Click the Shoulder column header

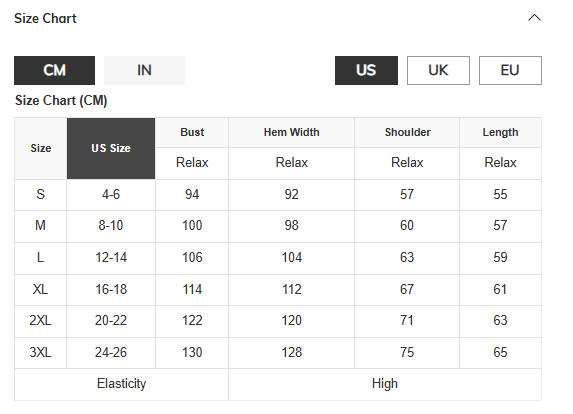pyautogui.click(x=407, y=132)
